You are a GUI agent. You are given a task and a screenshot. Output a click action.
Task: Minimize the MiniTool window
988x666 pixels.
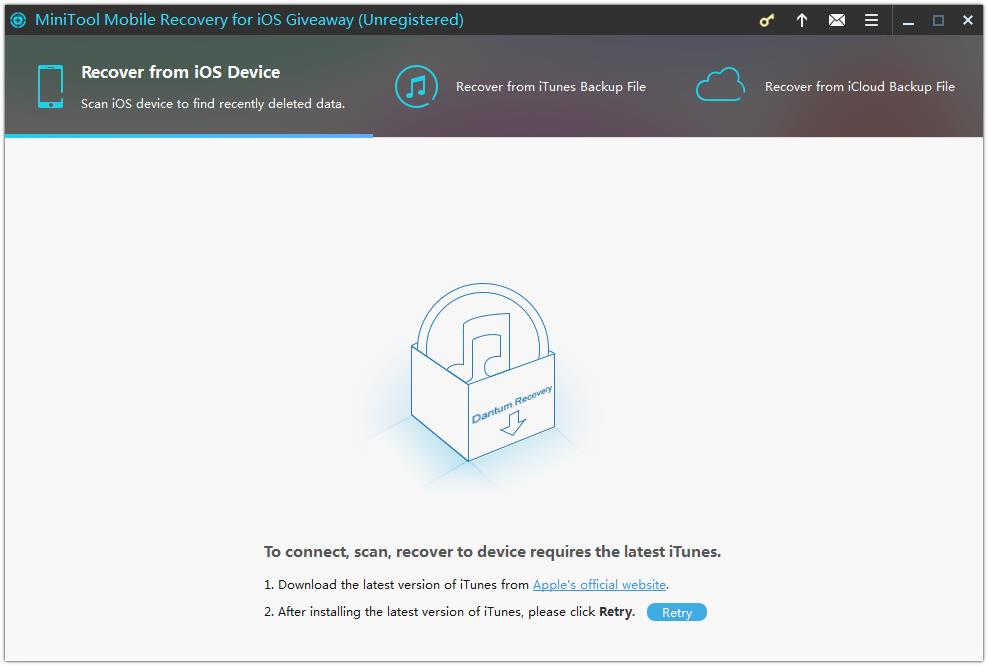point(908,21)
